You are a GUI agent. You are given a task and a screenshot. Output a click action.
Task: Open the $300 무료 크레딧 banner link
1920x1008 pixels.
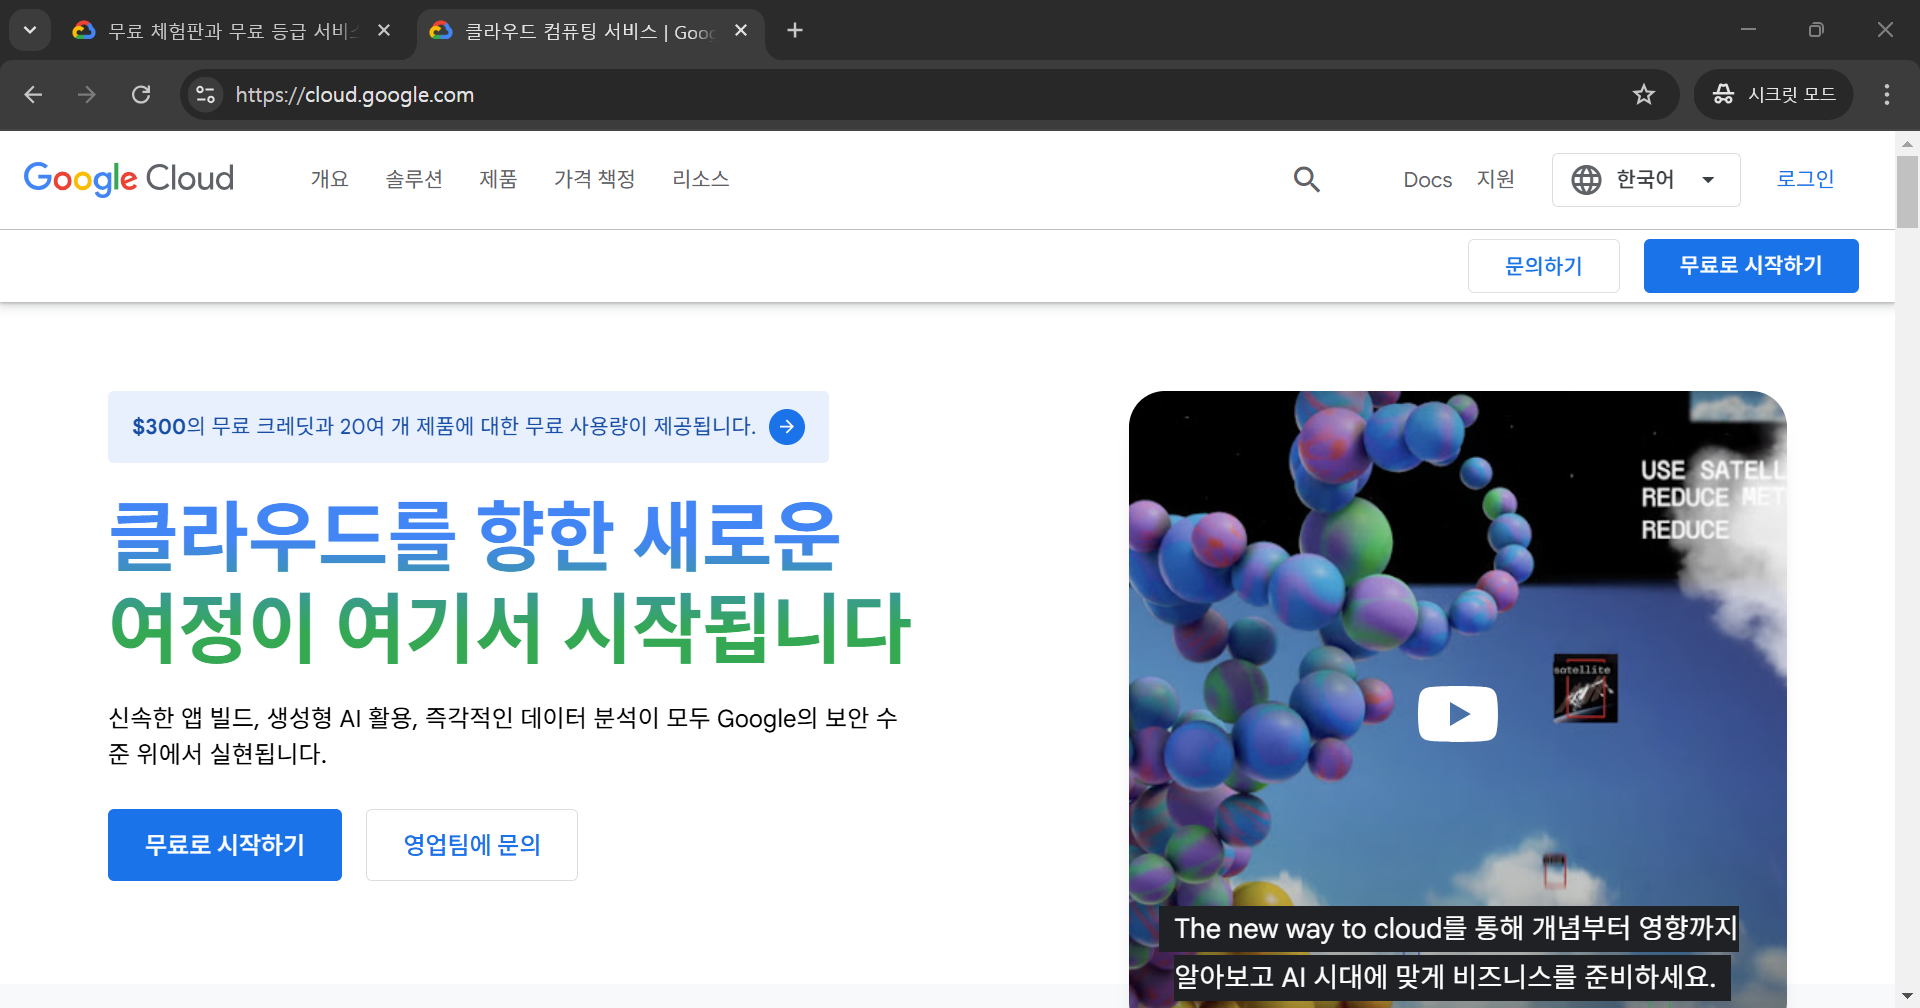[x=468, y=427]
